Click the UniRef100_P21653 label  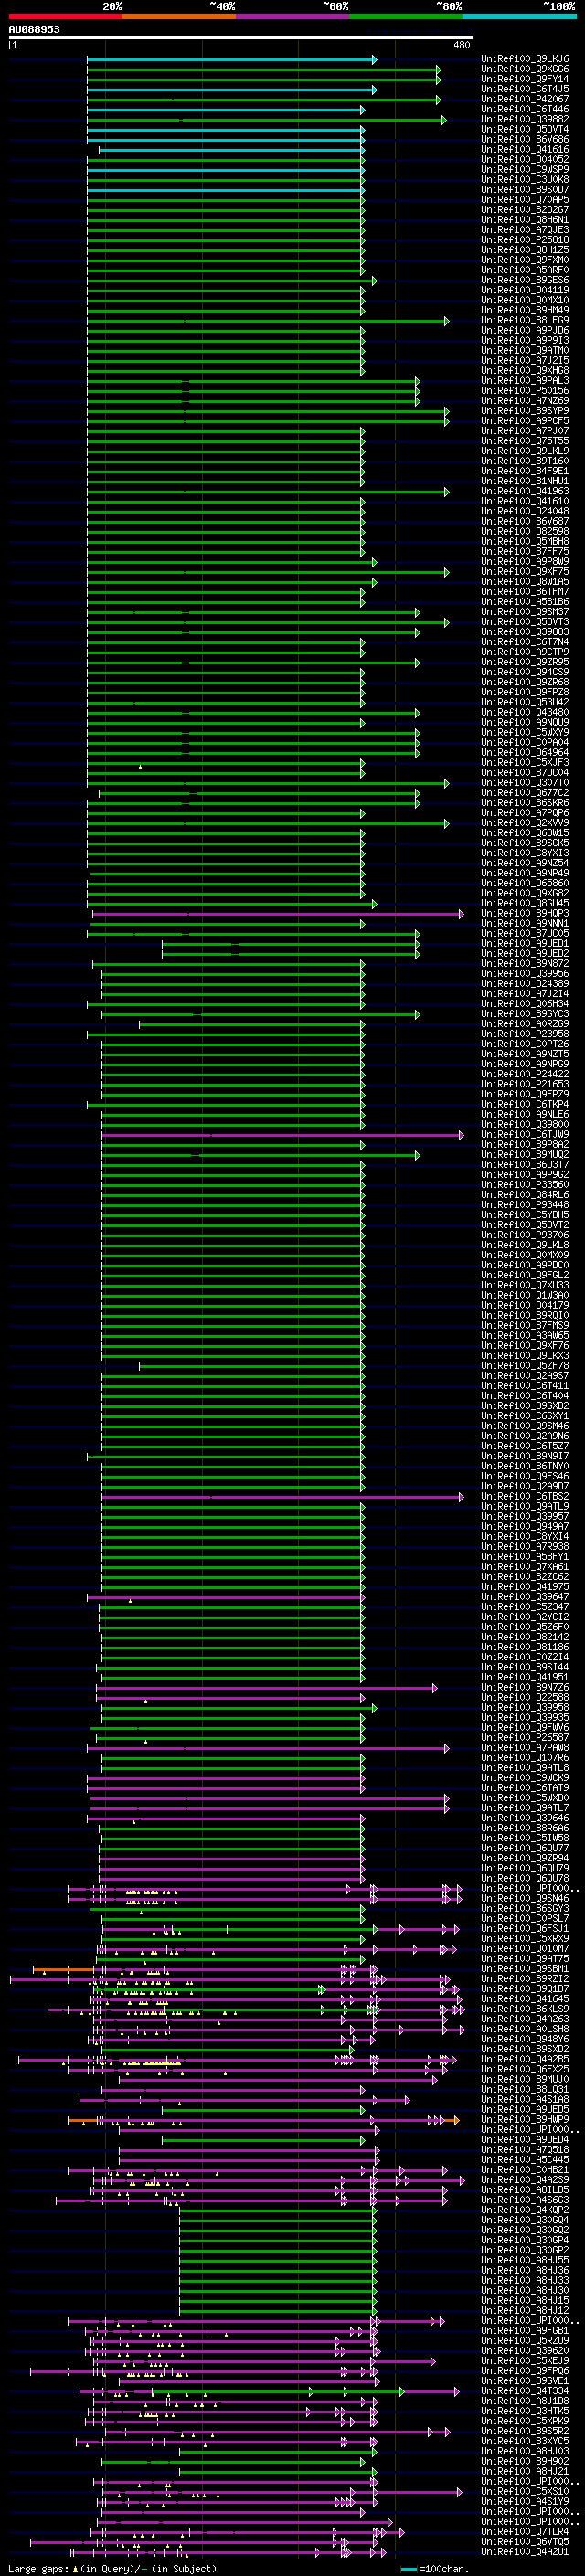coord(525,1084)
